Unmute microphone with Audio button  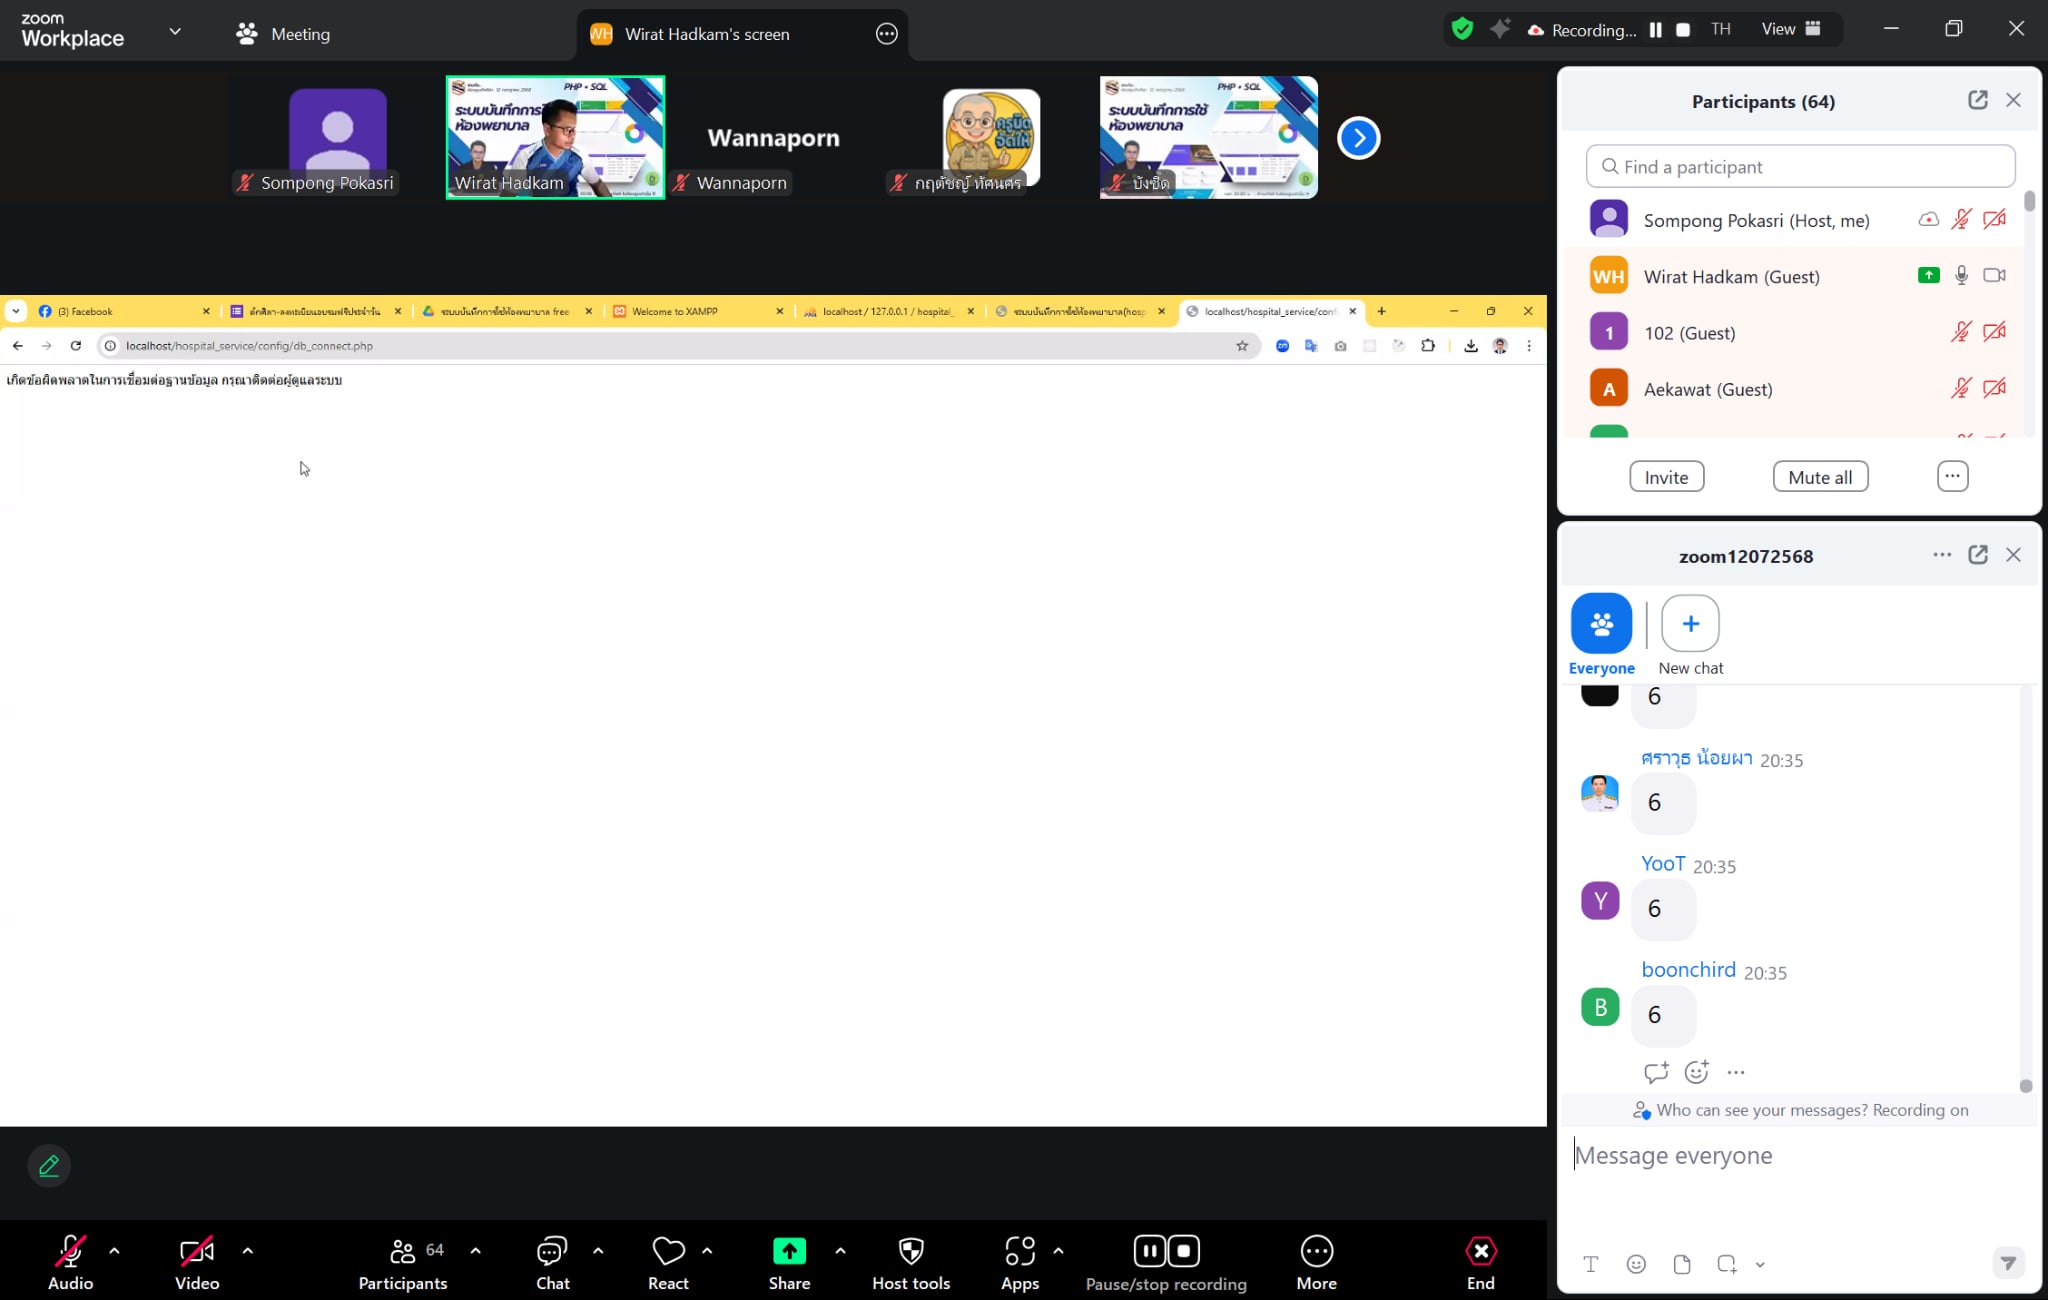point(70,1251)
